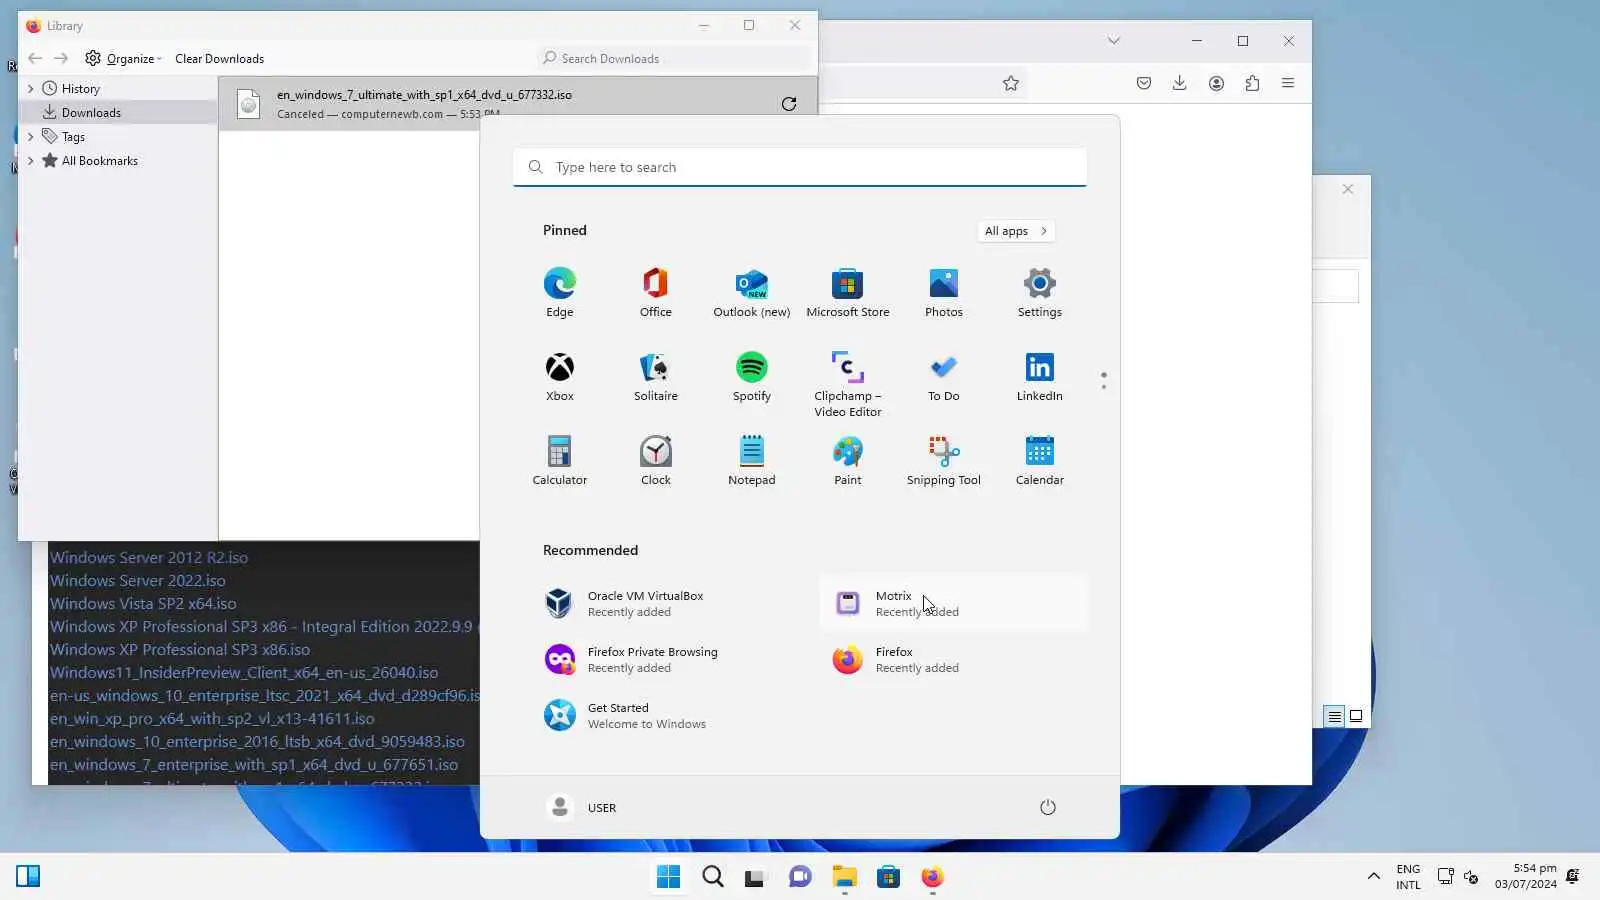Viewport: 1600px width, 900px height.
Task: Open the Calculator app
Action: [x=560, y=460]
